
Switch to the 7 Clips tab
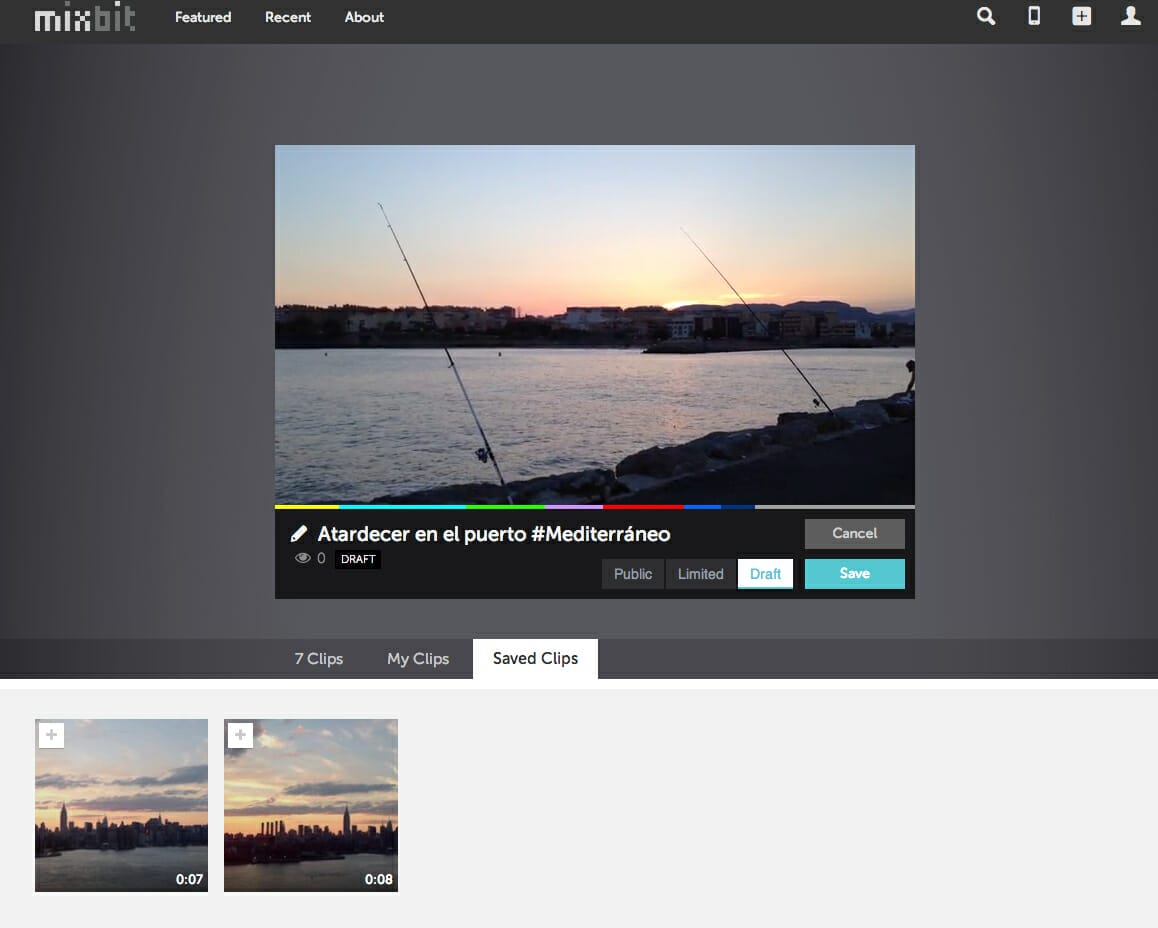(318, 658)
